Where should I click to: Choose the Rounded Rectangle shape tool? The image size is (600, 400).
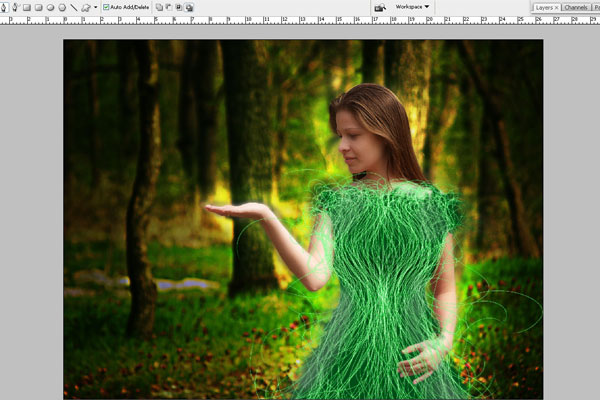38,7
